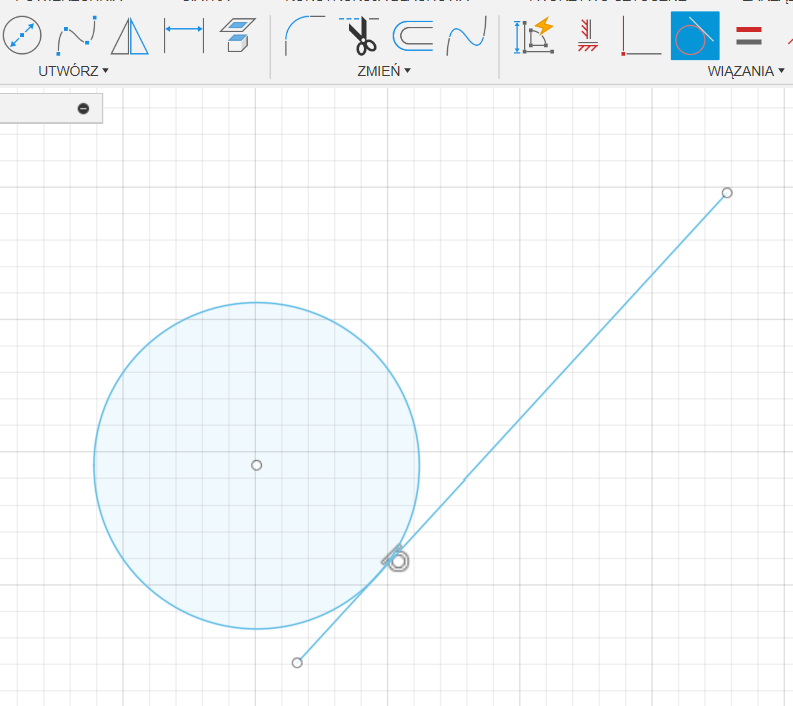The height and width of the screenshot is (706, 793).
Task: Activate the Mirror sketch tool
Action: coord(129,37)
